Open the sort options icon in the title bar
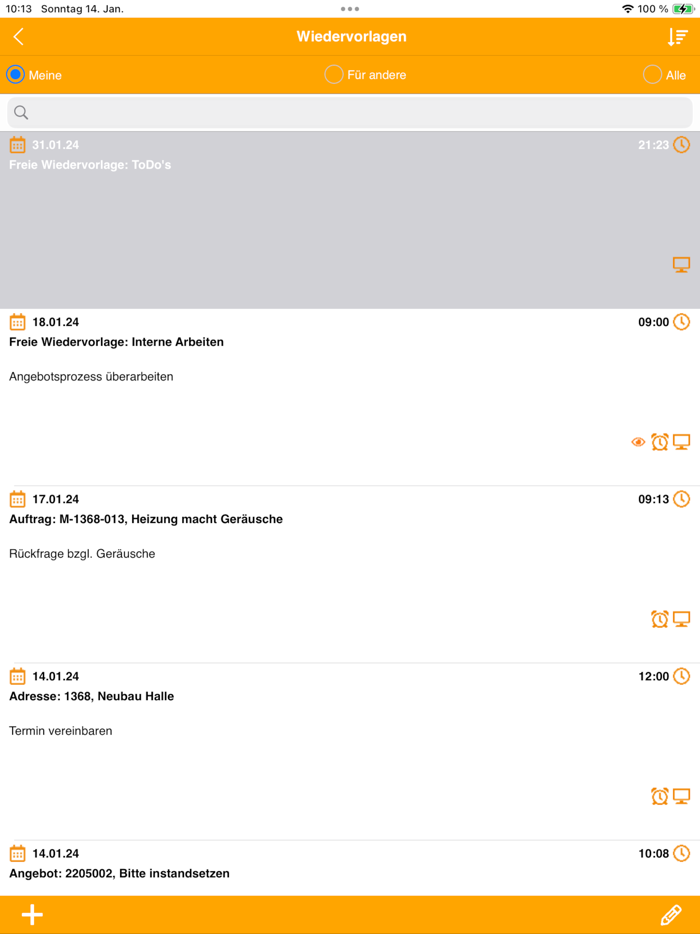The image size is (700, 934). coord(676,36)
